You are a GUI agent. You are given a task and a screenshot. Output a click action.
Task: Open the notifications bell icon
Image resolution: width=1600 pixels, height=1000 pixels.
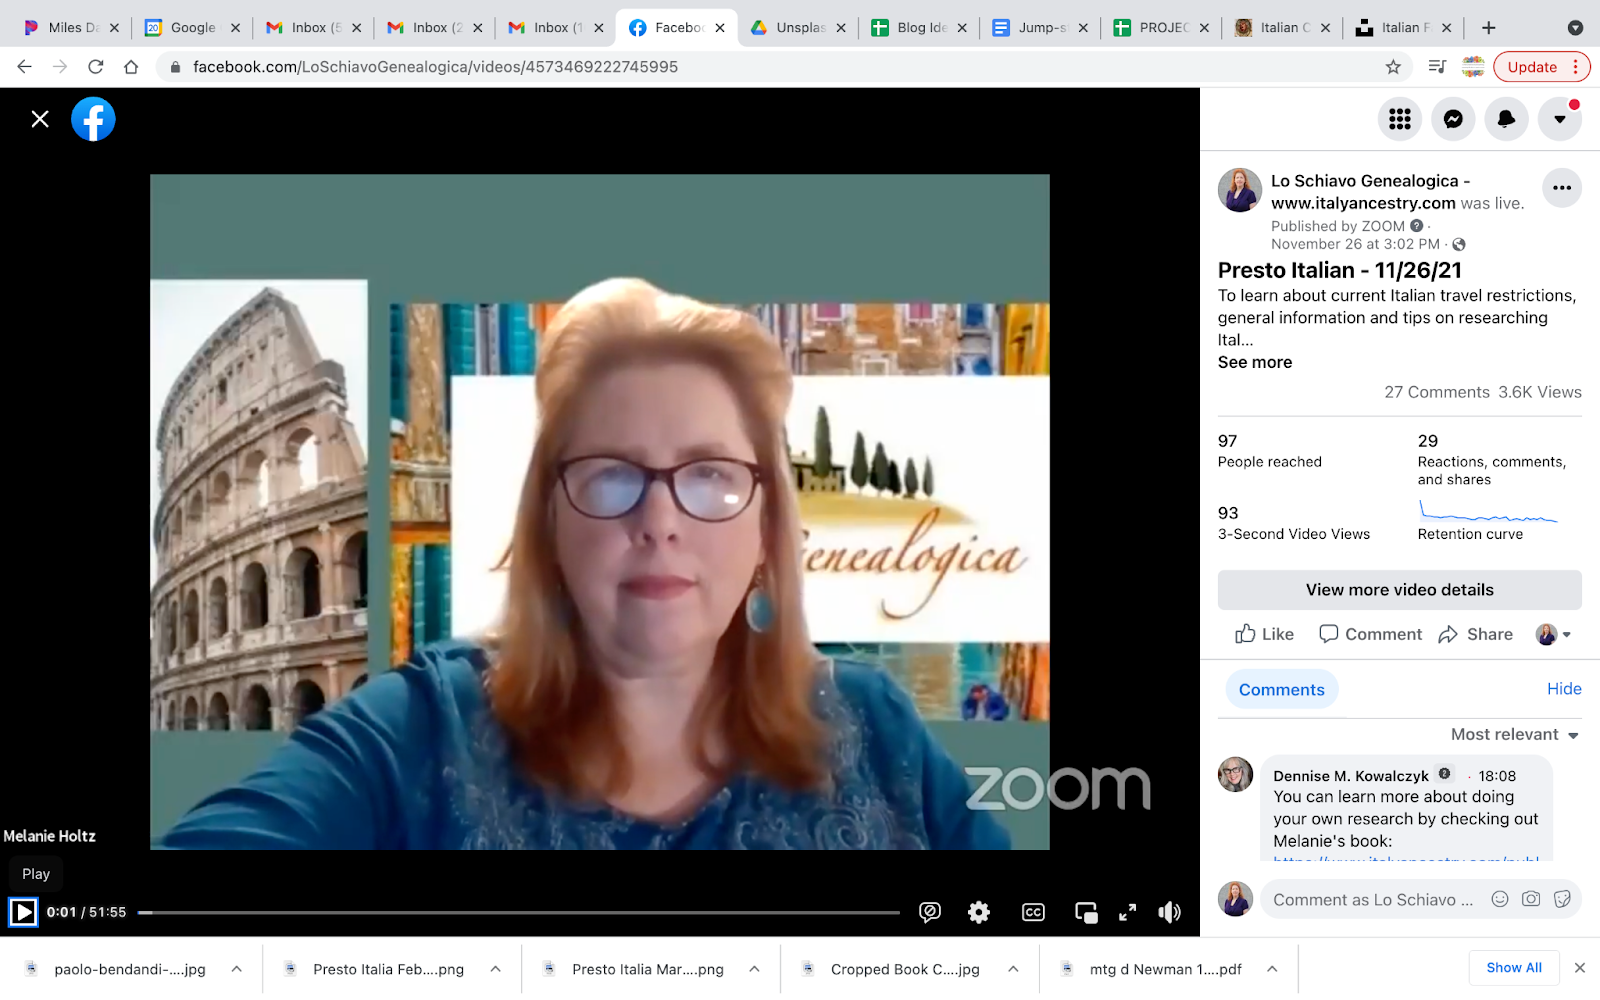tap(1506, 119)
